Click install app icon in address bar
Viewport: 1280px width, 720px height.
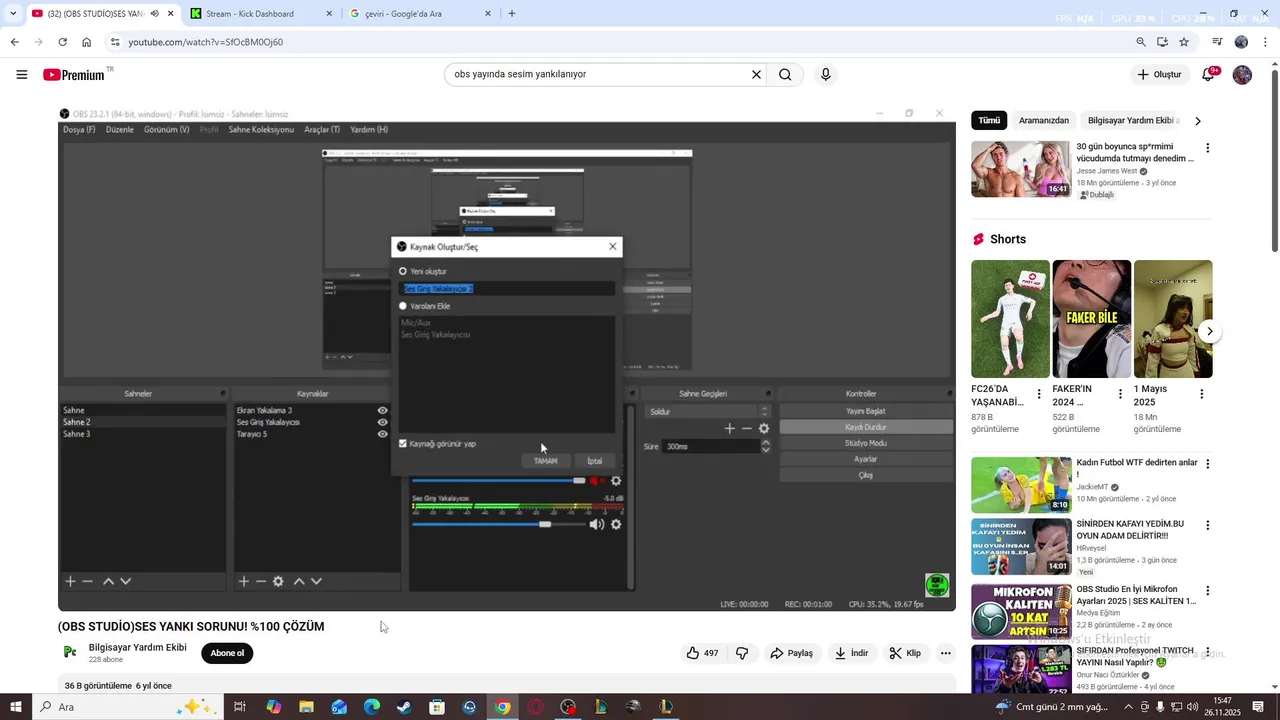pos(1162,42)
